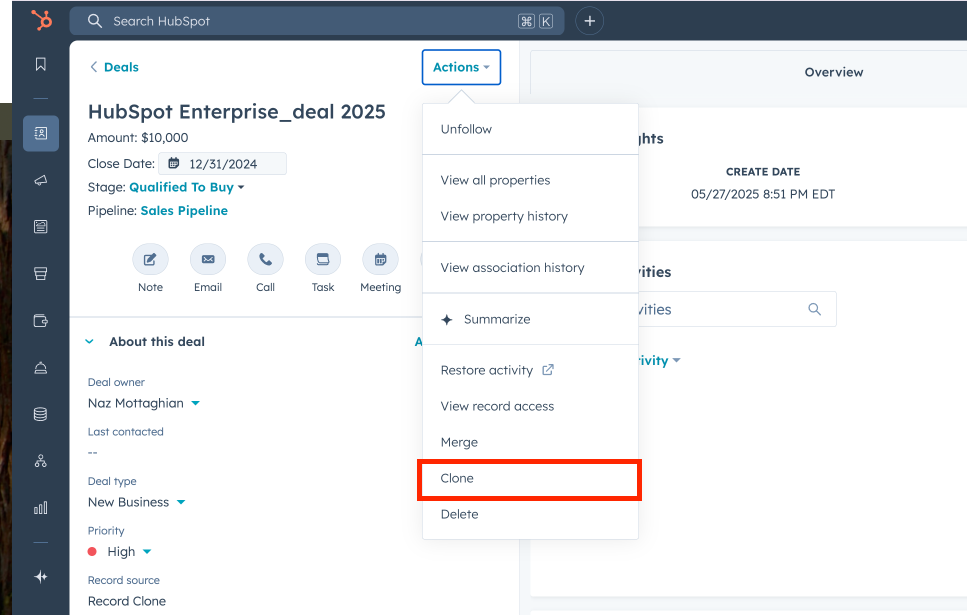Open the Breeze AI sparkle sidebar icon
The width and height of the screenshot is (967, 615).
(41, 577)
